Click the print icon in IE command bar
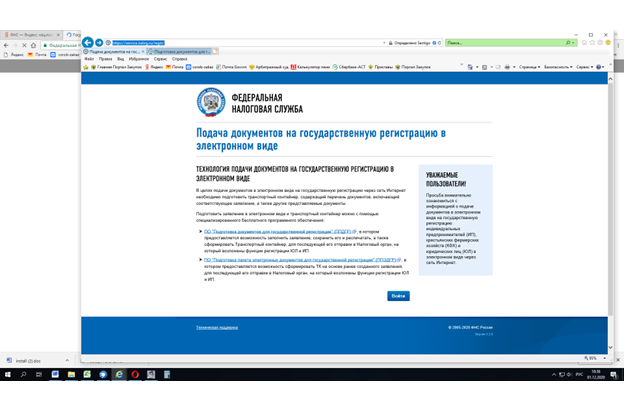Image resolution: width=624 pixels, height=413 pixels. (507, 67)
